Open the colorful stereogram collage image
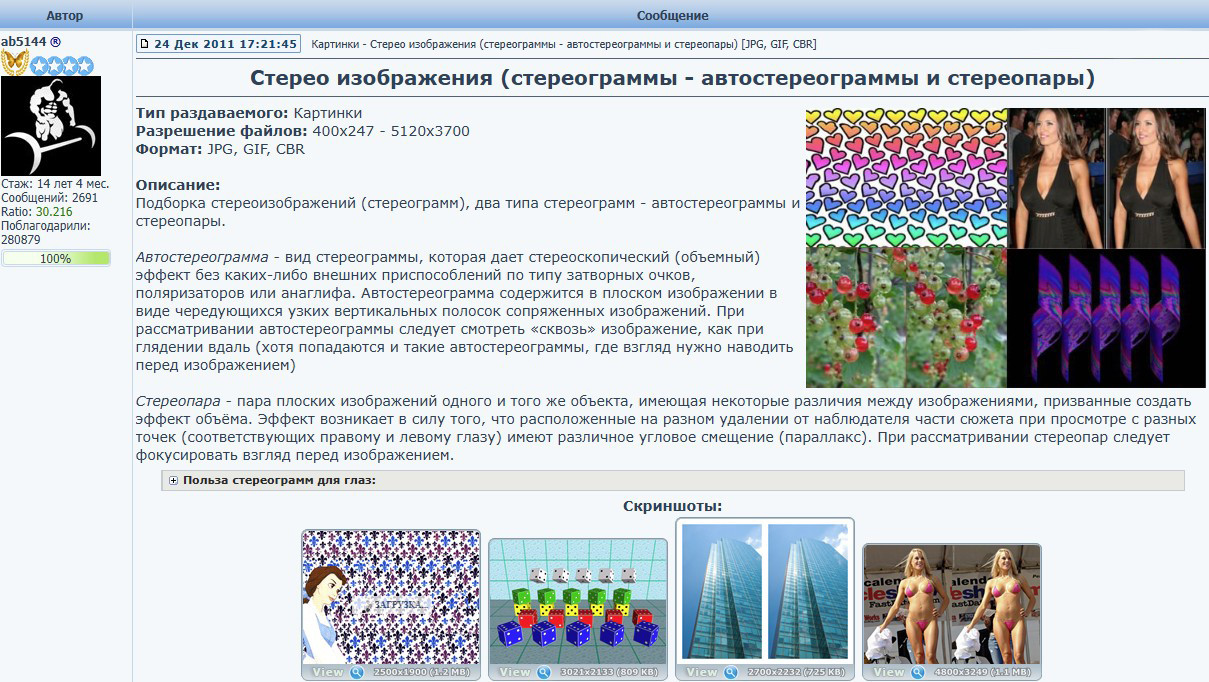 coord(1005,247)
